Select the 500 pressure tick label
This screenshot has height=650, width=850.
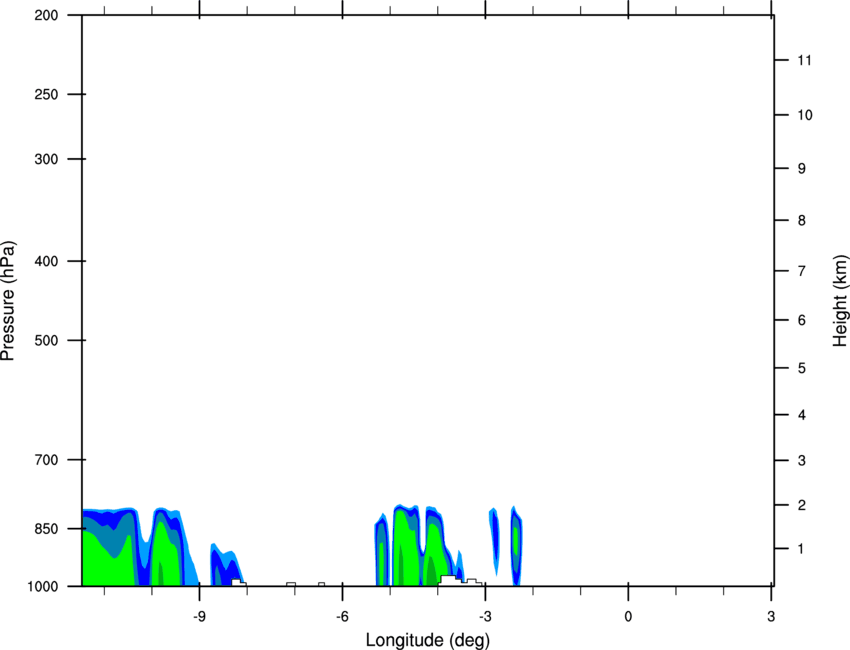point(46,340)
